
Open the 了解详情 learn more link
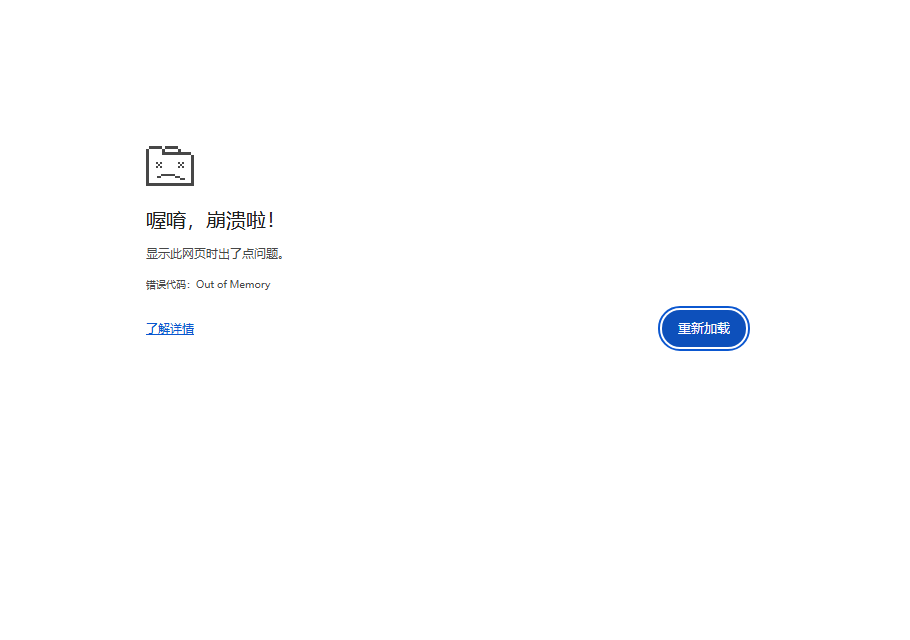click(x=170, y=329)
